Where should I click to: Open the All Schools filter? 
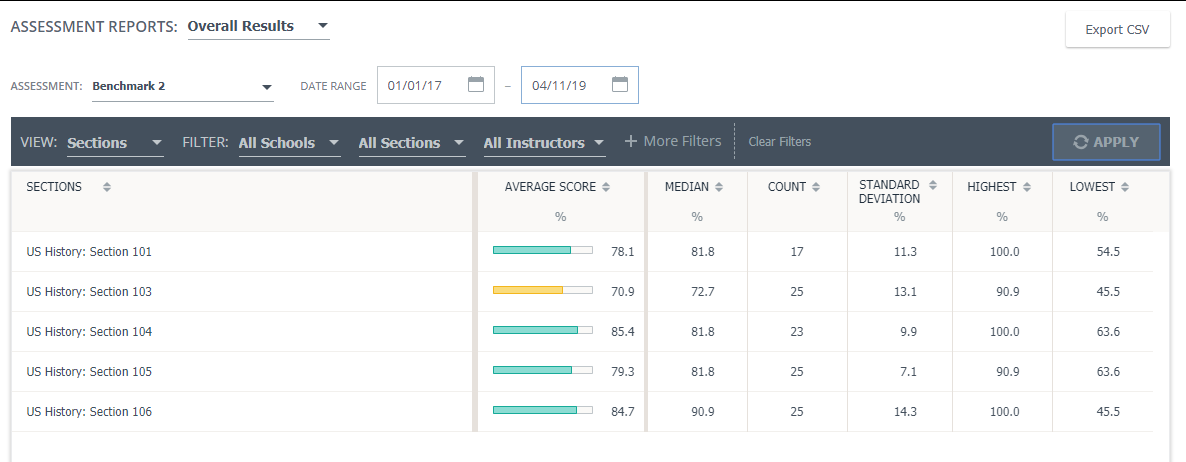(333, 143)
